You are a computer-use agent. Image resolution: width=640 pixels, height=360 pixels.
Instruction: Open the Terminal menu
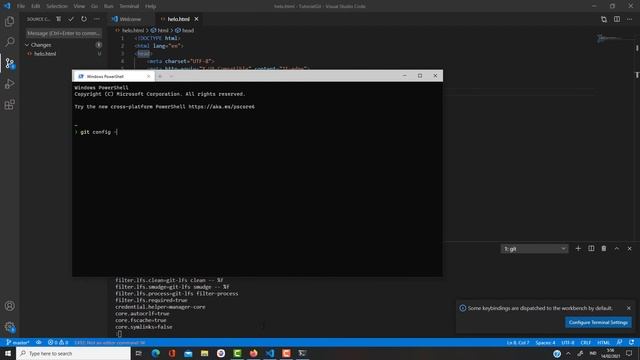pos(129,6)
